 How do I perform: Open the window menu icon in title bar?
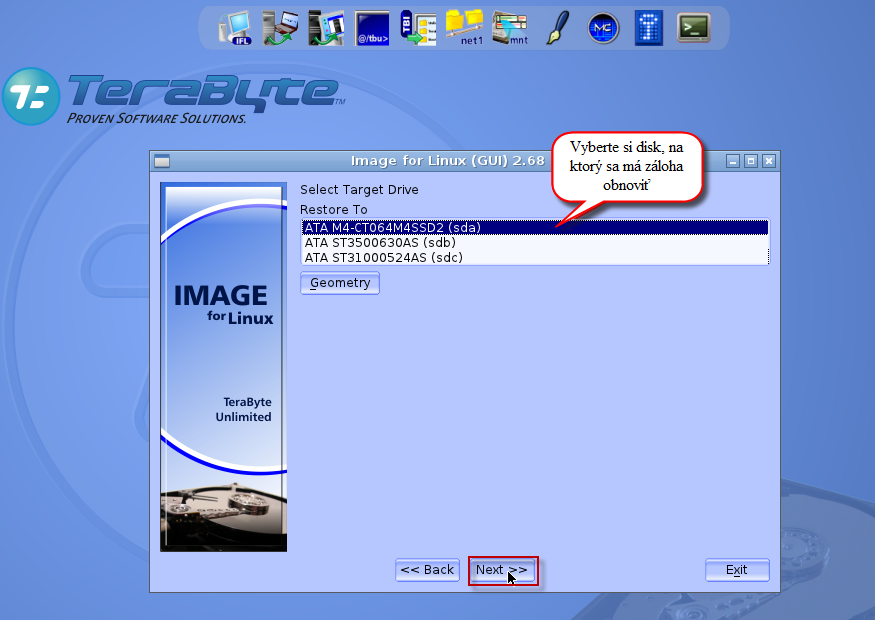tap(162, 161)
